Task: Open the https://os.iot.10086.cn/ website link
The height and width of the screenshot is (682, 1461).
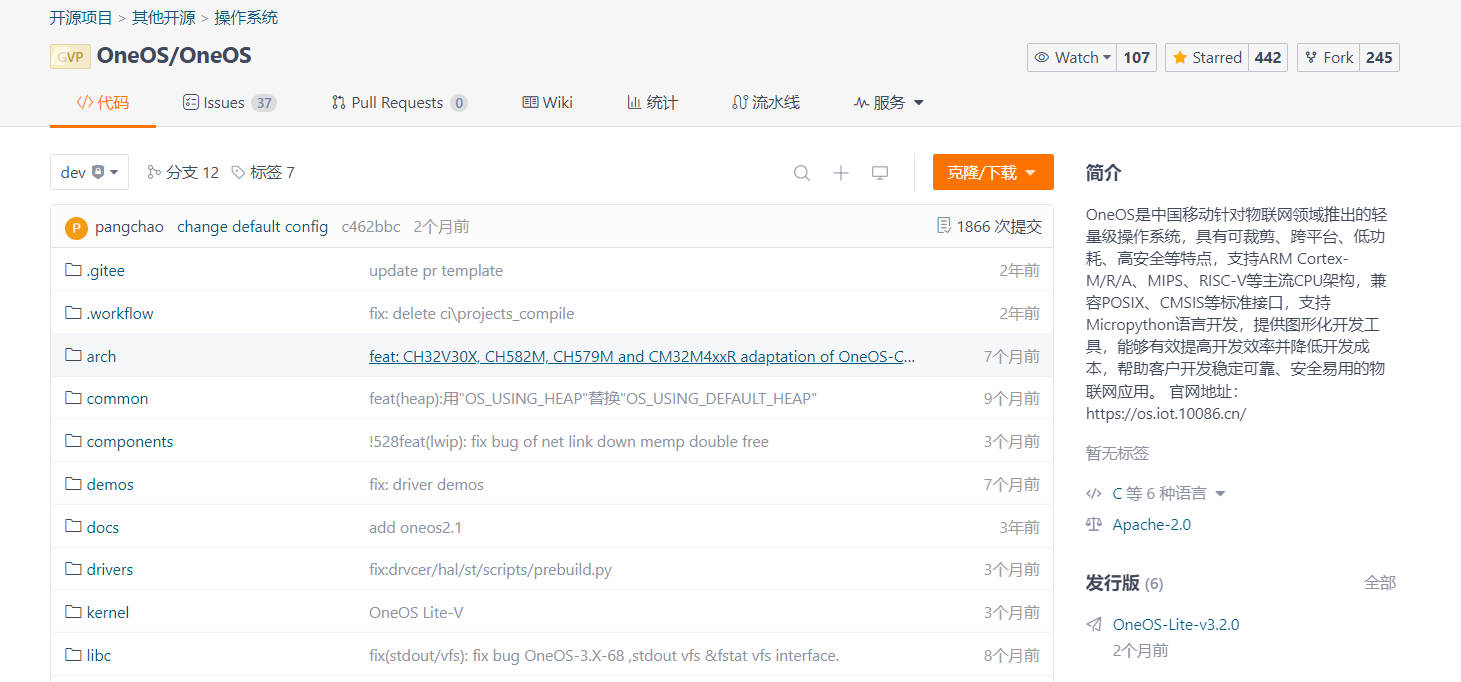Action: pyautogui.click(x=1166, y=413)
